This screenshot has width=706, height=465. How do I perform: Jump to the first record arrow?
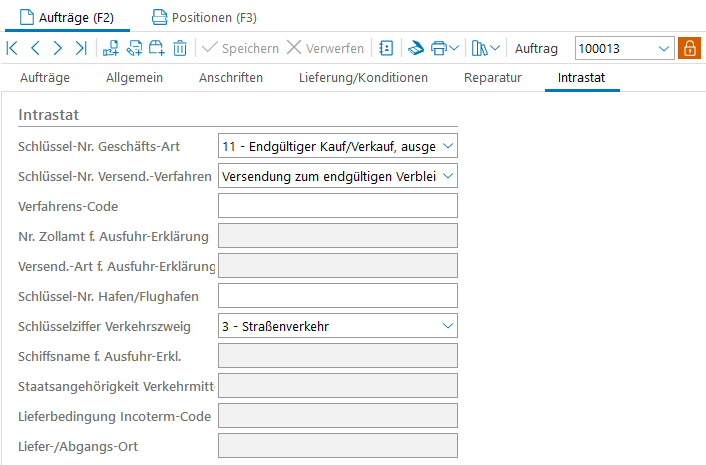[x=12, y=48]
